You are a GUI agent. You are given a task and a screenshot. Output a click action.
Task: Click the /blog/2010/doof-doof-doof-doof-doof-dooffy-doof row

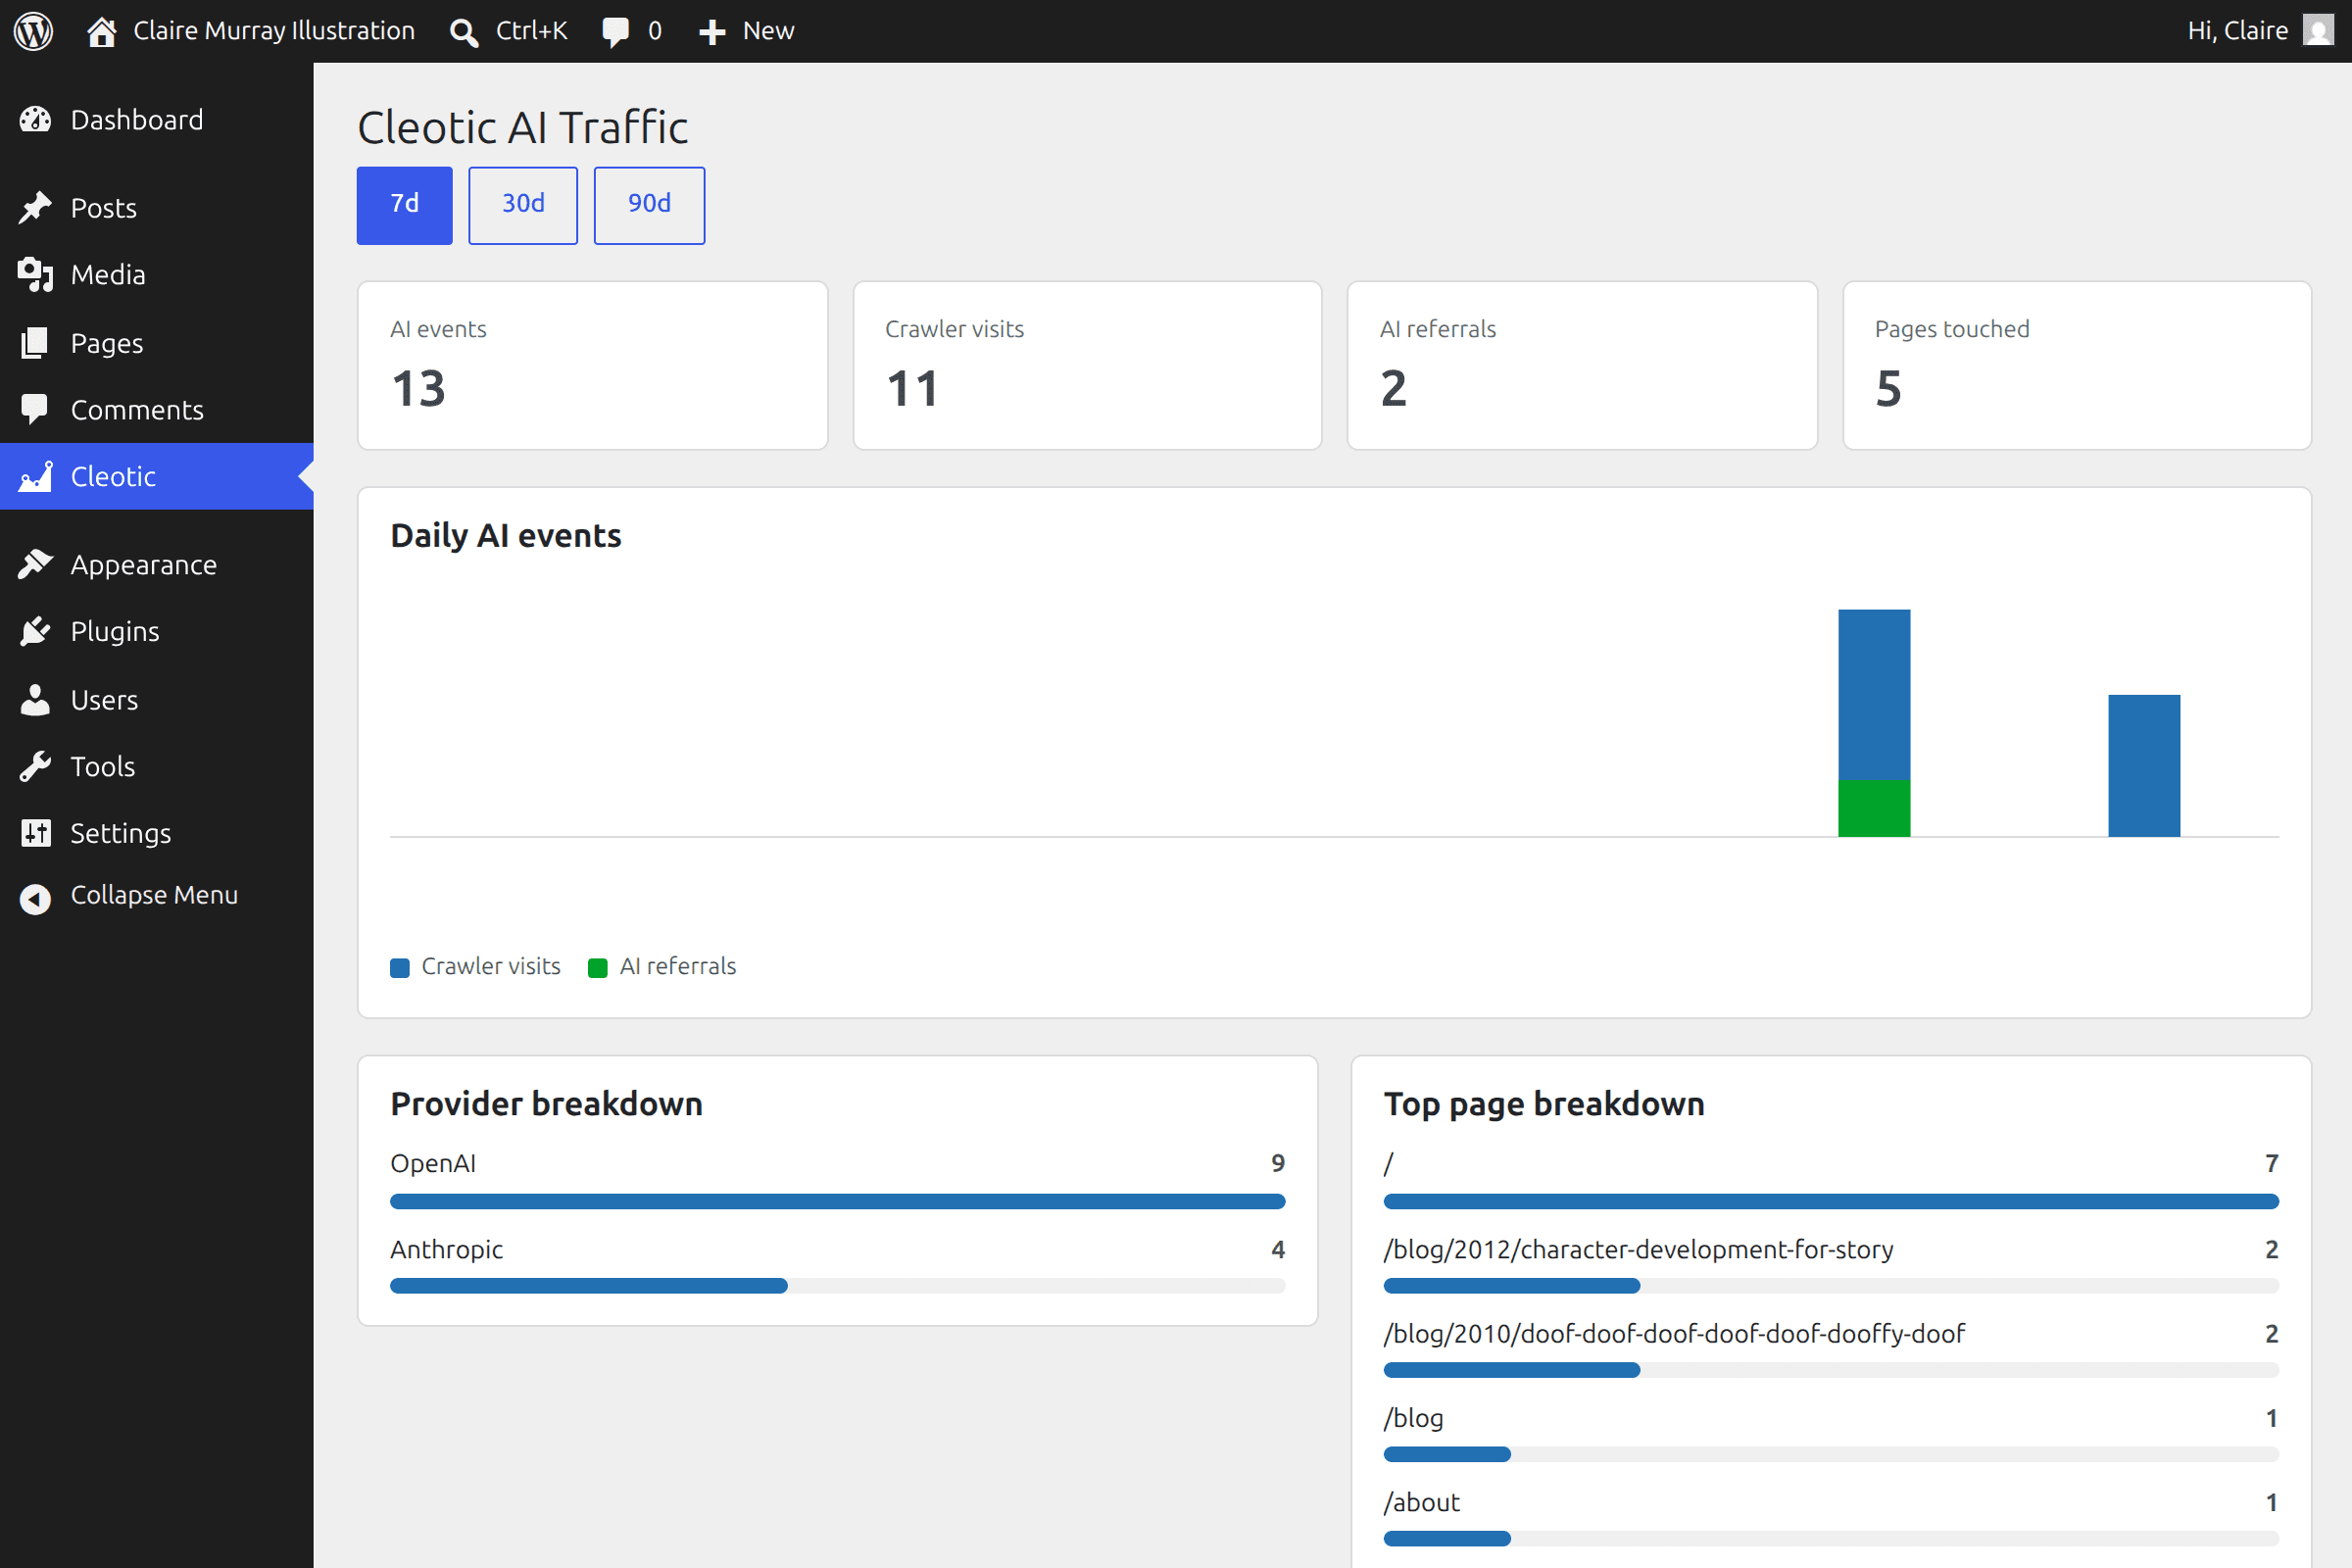tap(1831, 1348)
